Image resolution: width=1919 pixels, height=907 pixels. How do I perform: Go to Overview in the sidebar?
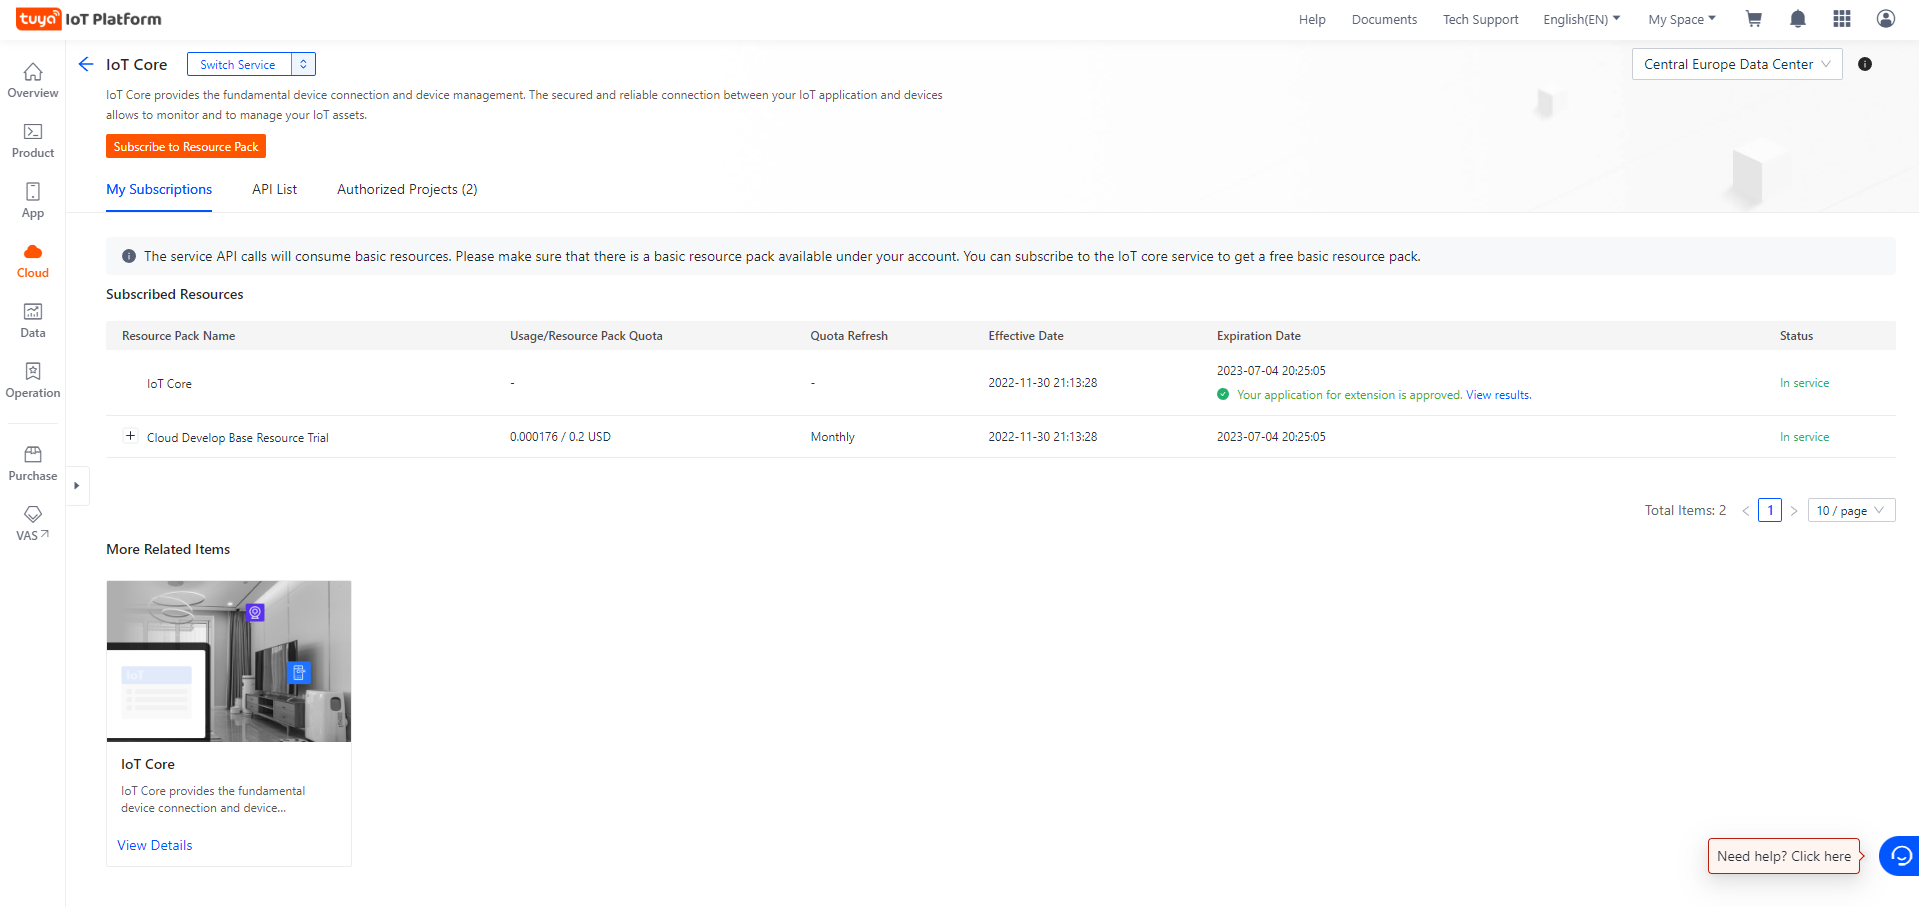pyautogui.click(x=33, y=80)
